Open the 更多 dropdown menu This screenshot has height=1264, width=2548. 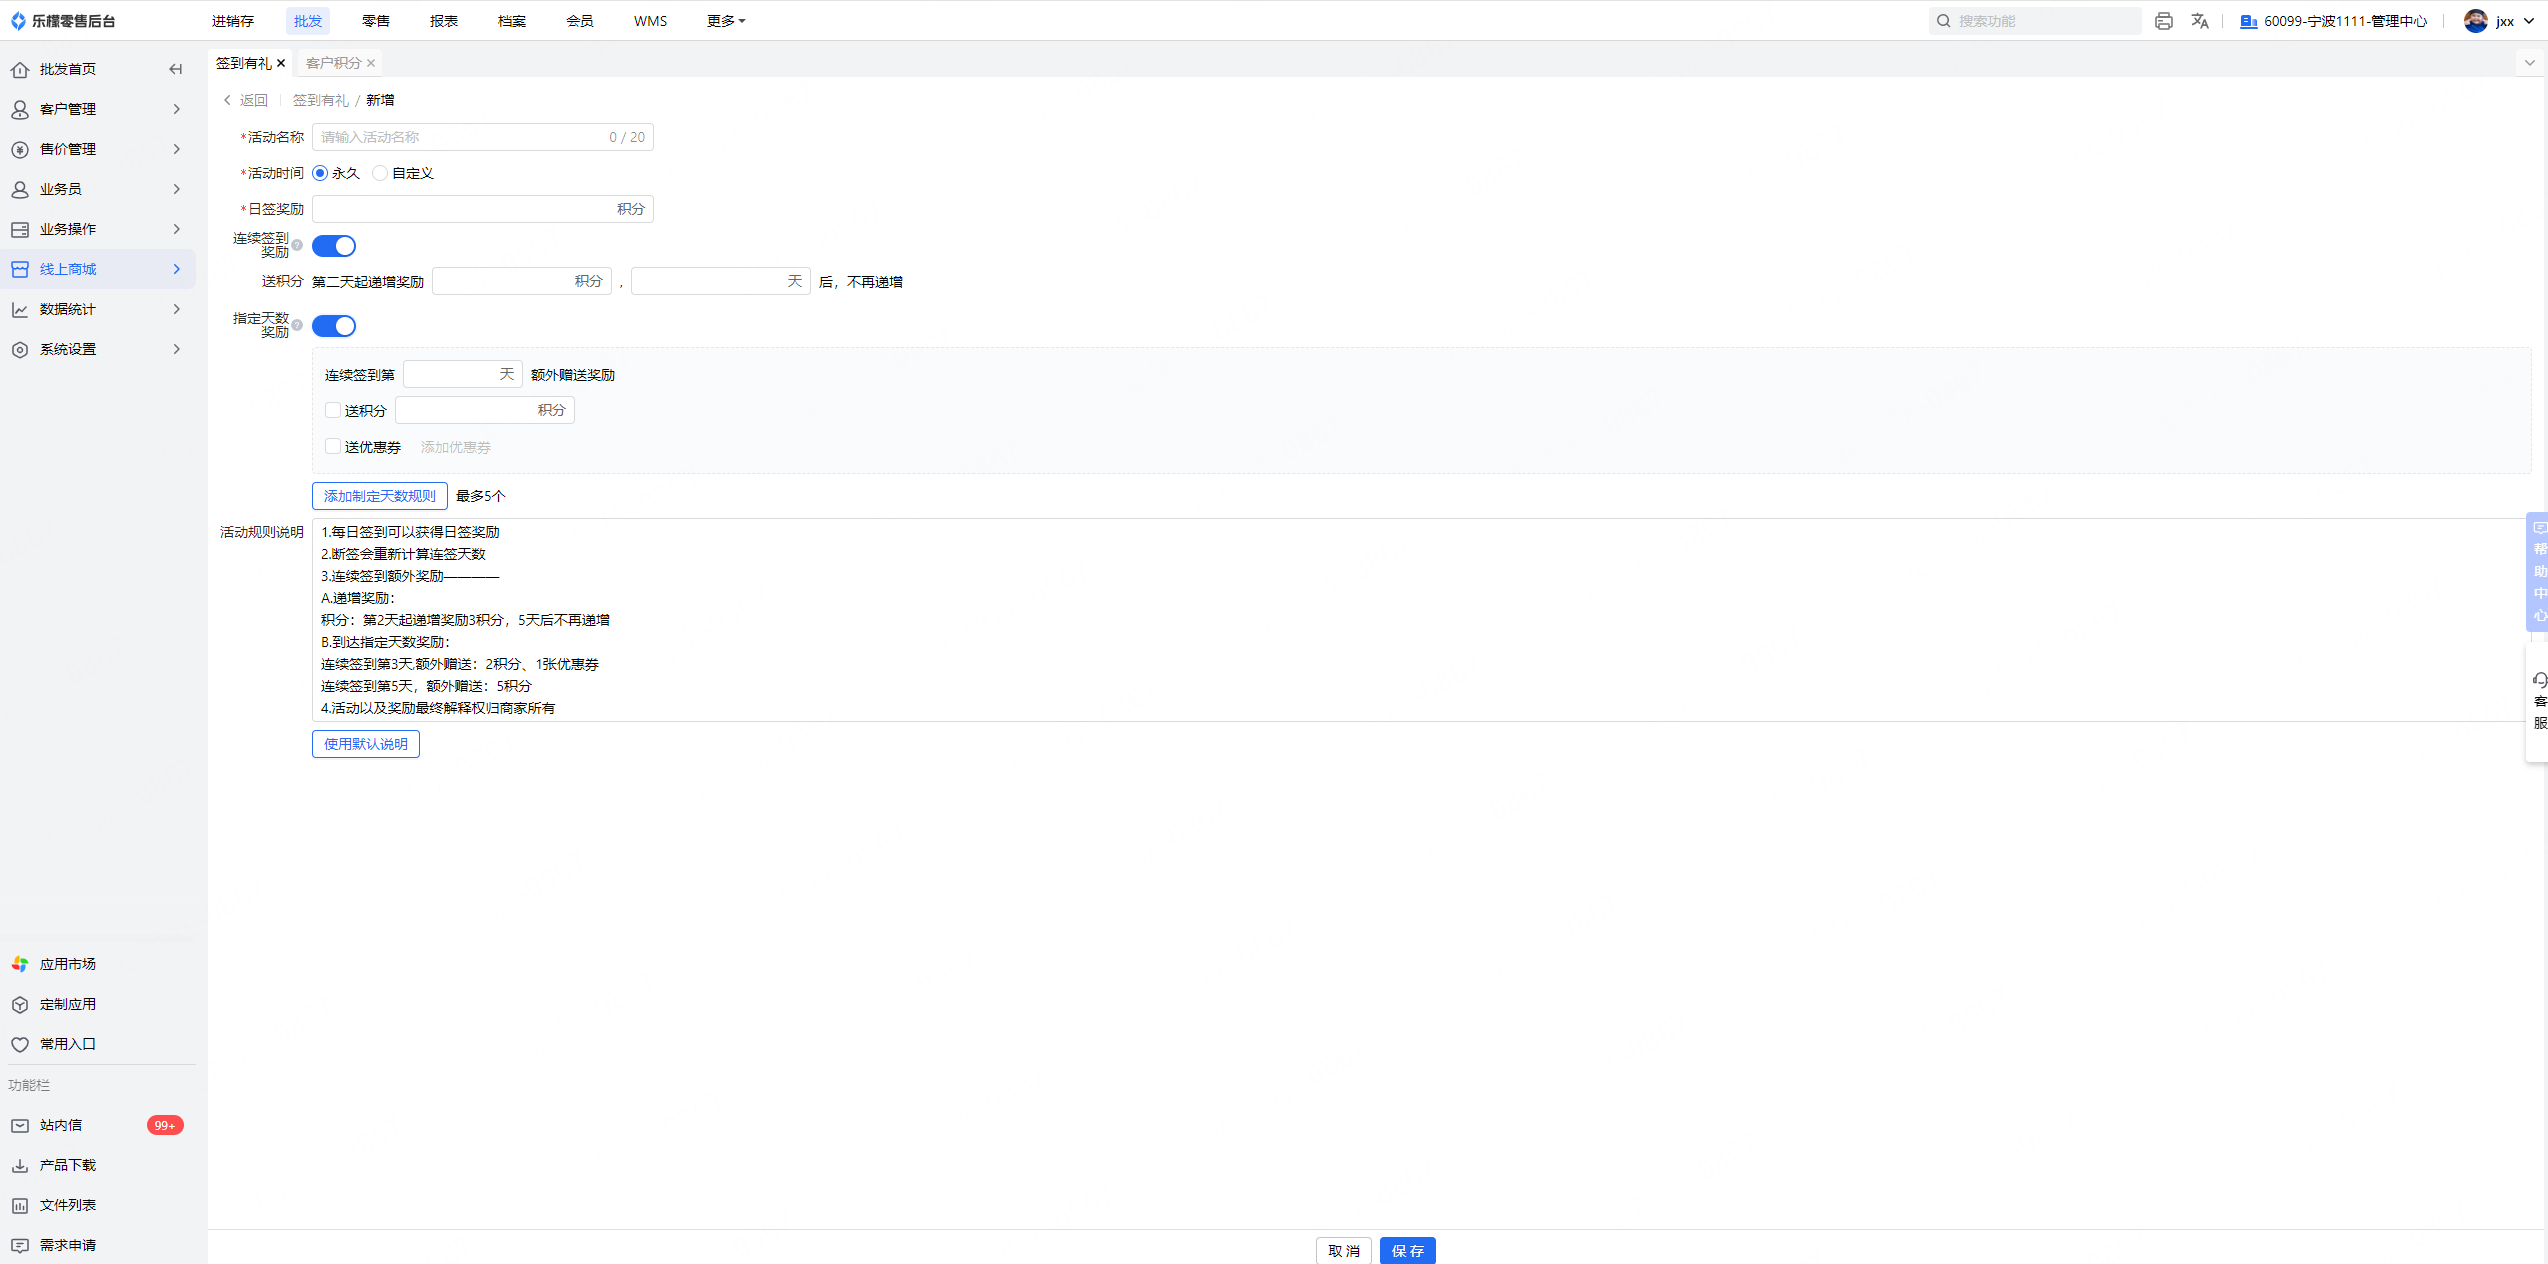coord(726,21)
